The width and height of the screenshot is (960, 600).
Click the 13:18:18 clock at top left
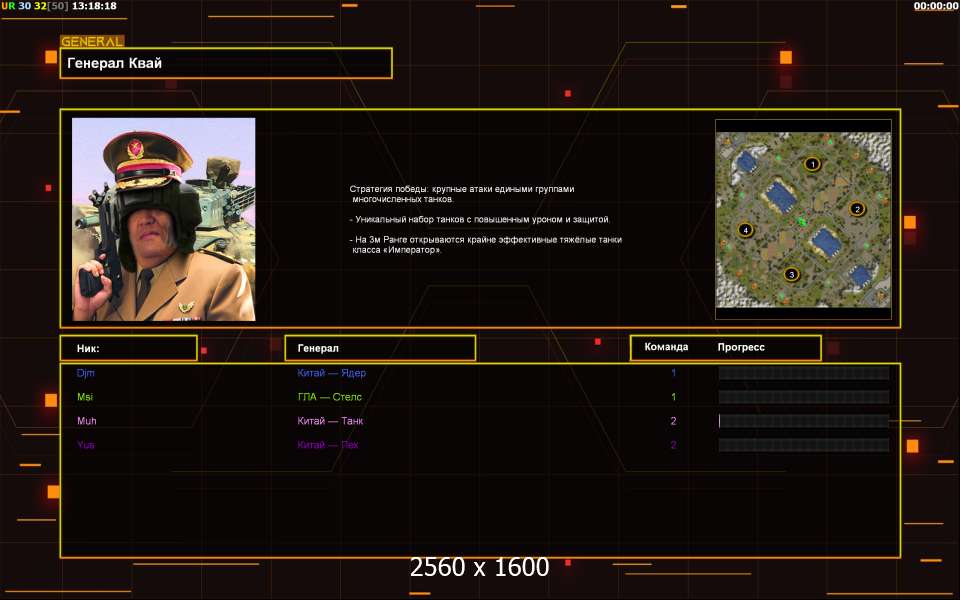94,6
